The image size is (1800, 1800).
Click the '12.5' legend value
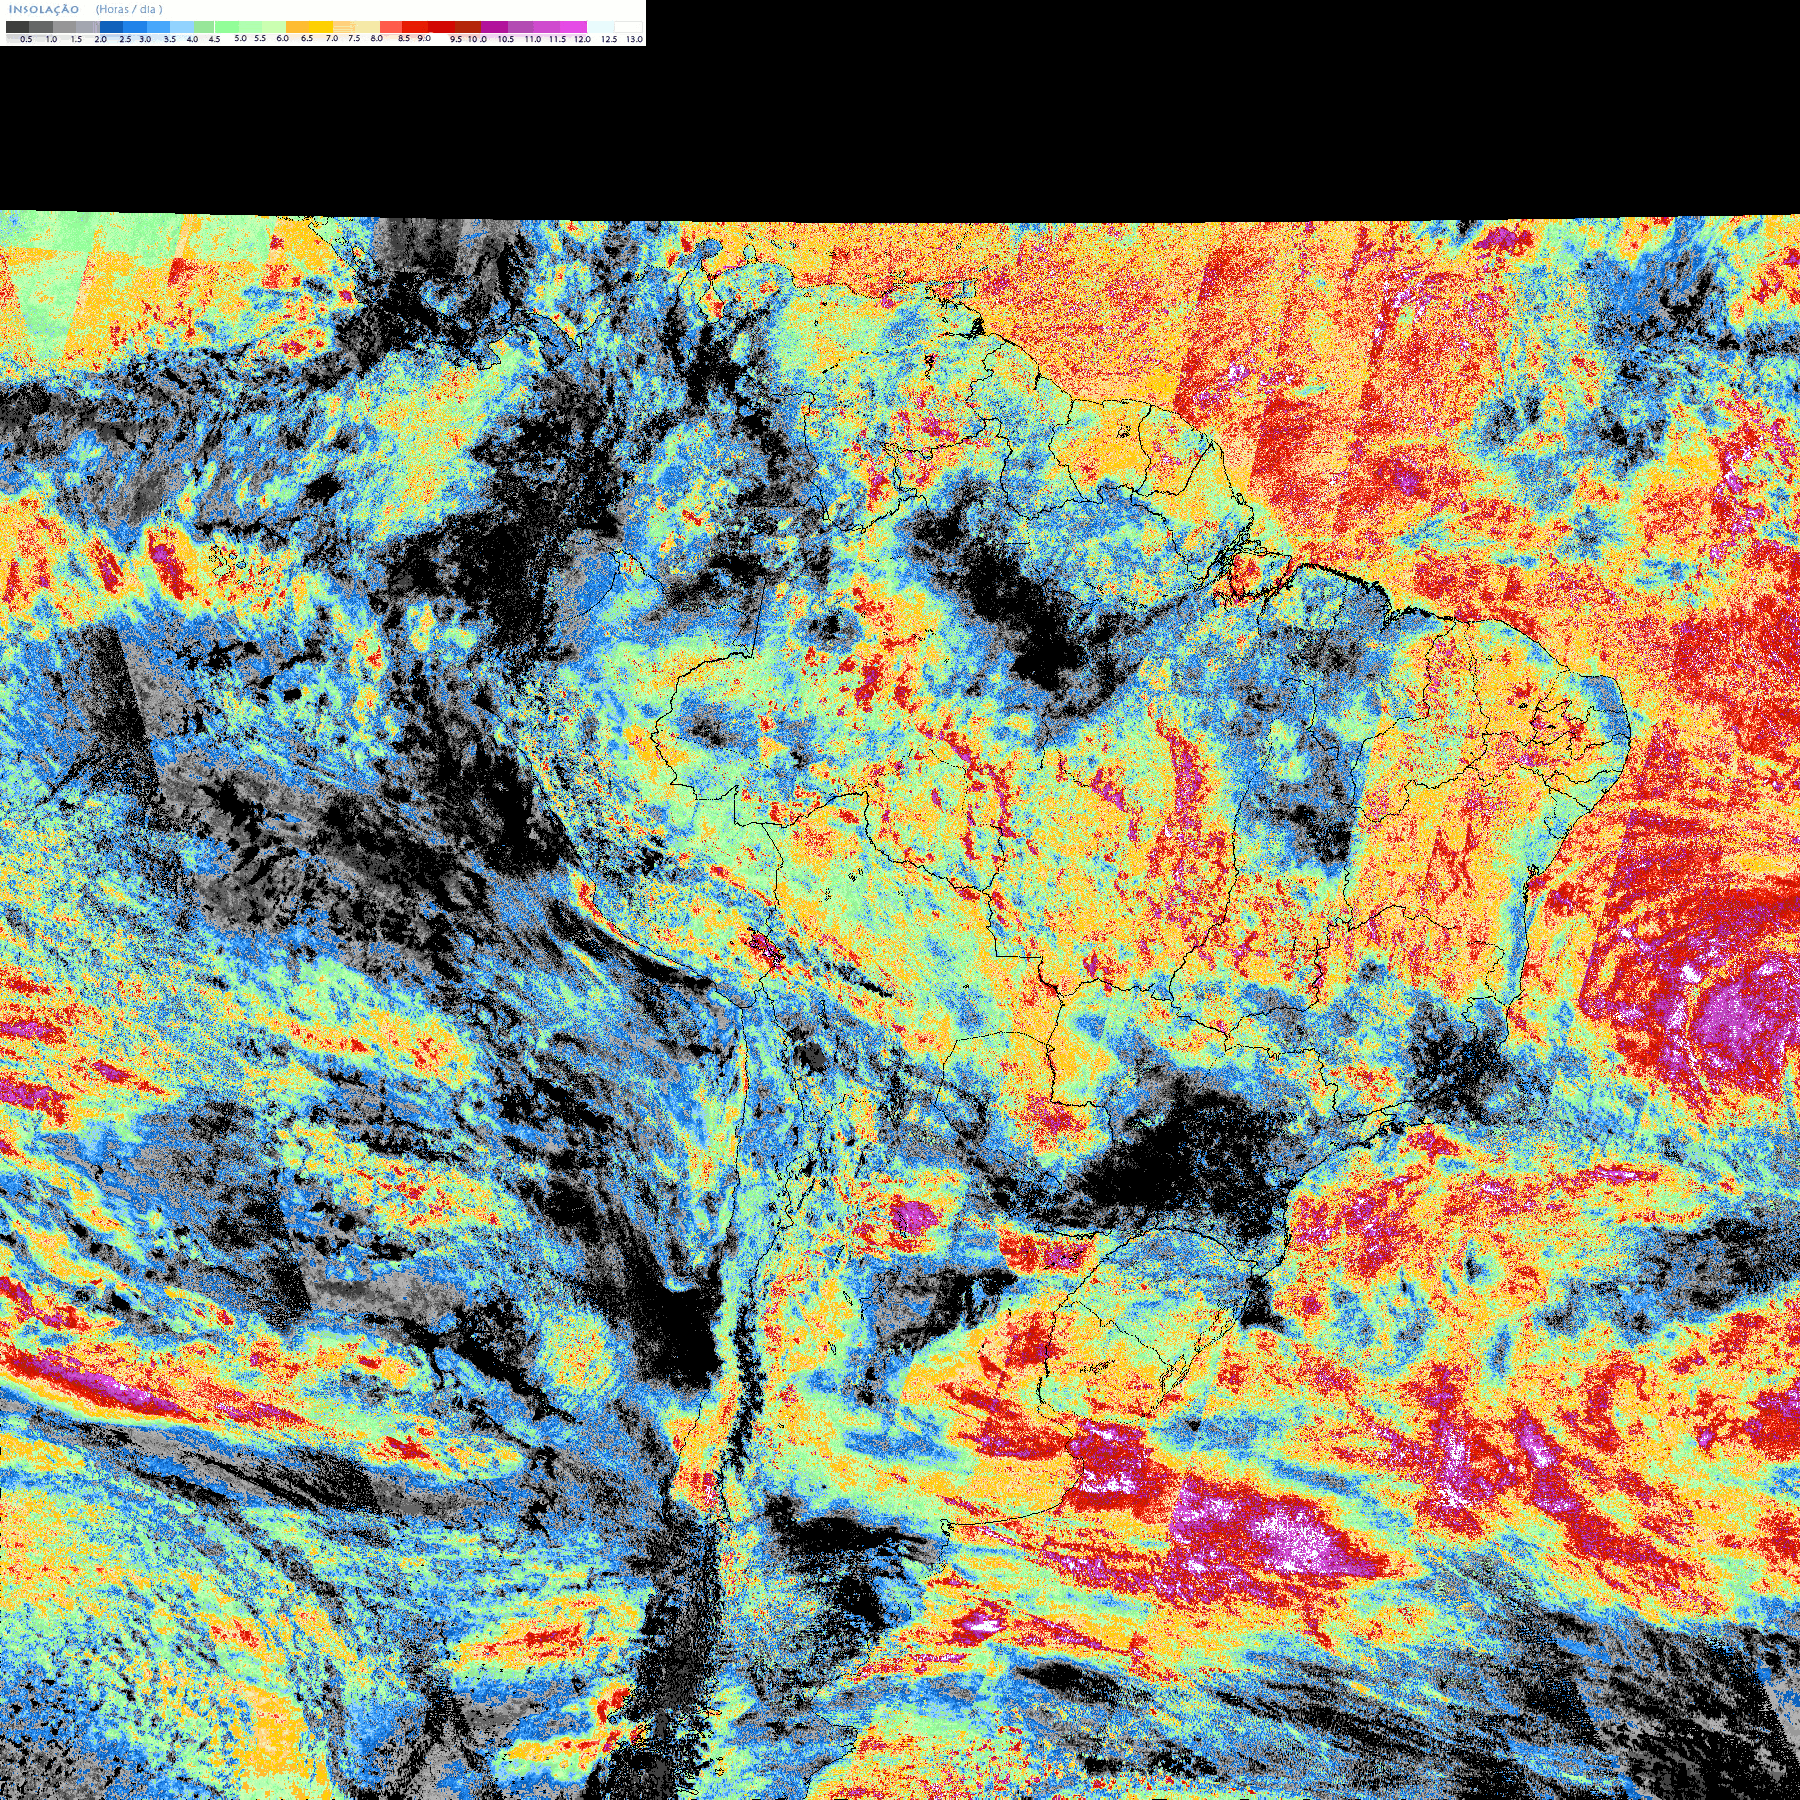click(x=609, y=39)
